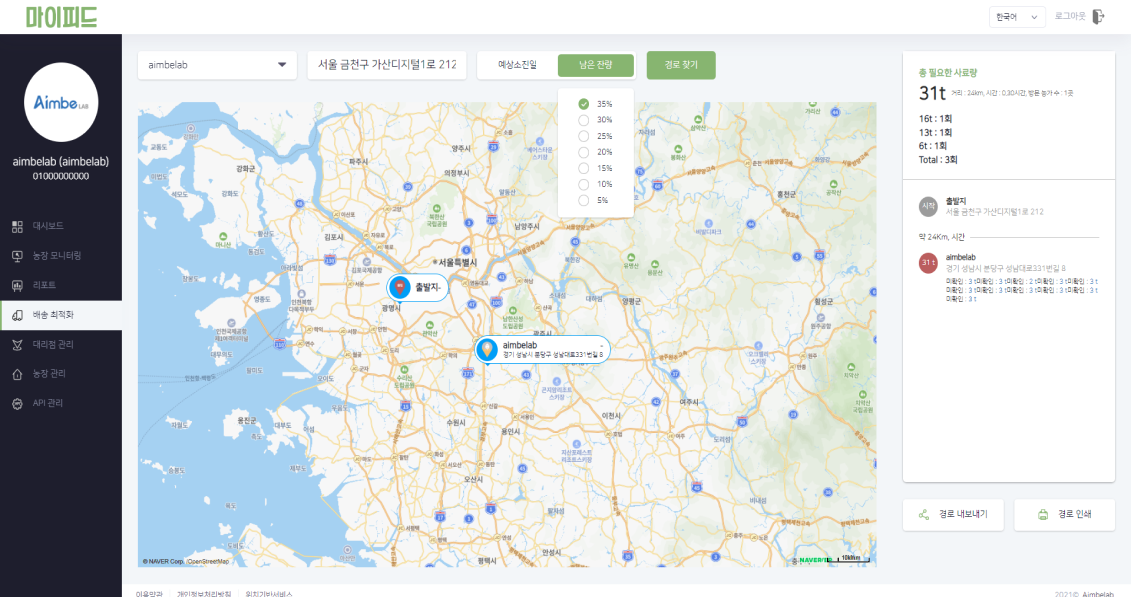The image size is (1131, 597).
Task: Open the 위치기반서비스 footer link
Action: pos(269,593)
